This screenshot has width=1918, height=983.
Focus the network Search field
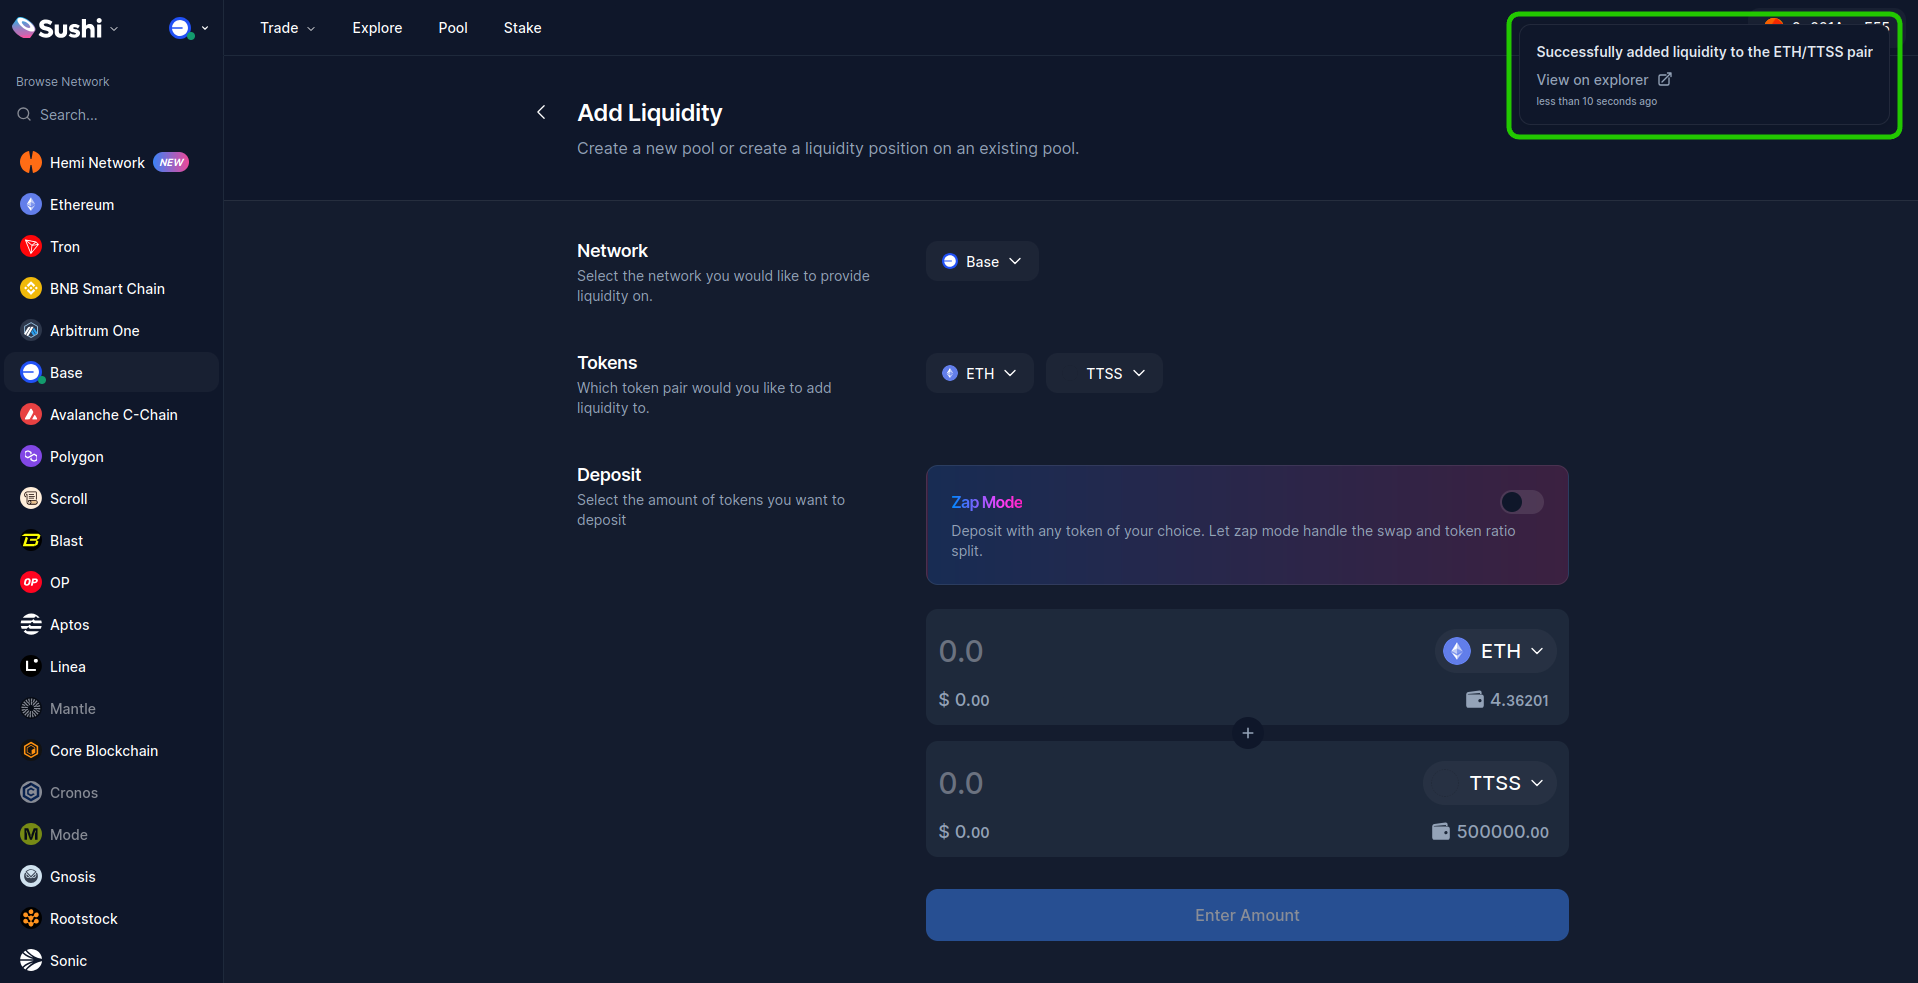(111, 115)
